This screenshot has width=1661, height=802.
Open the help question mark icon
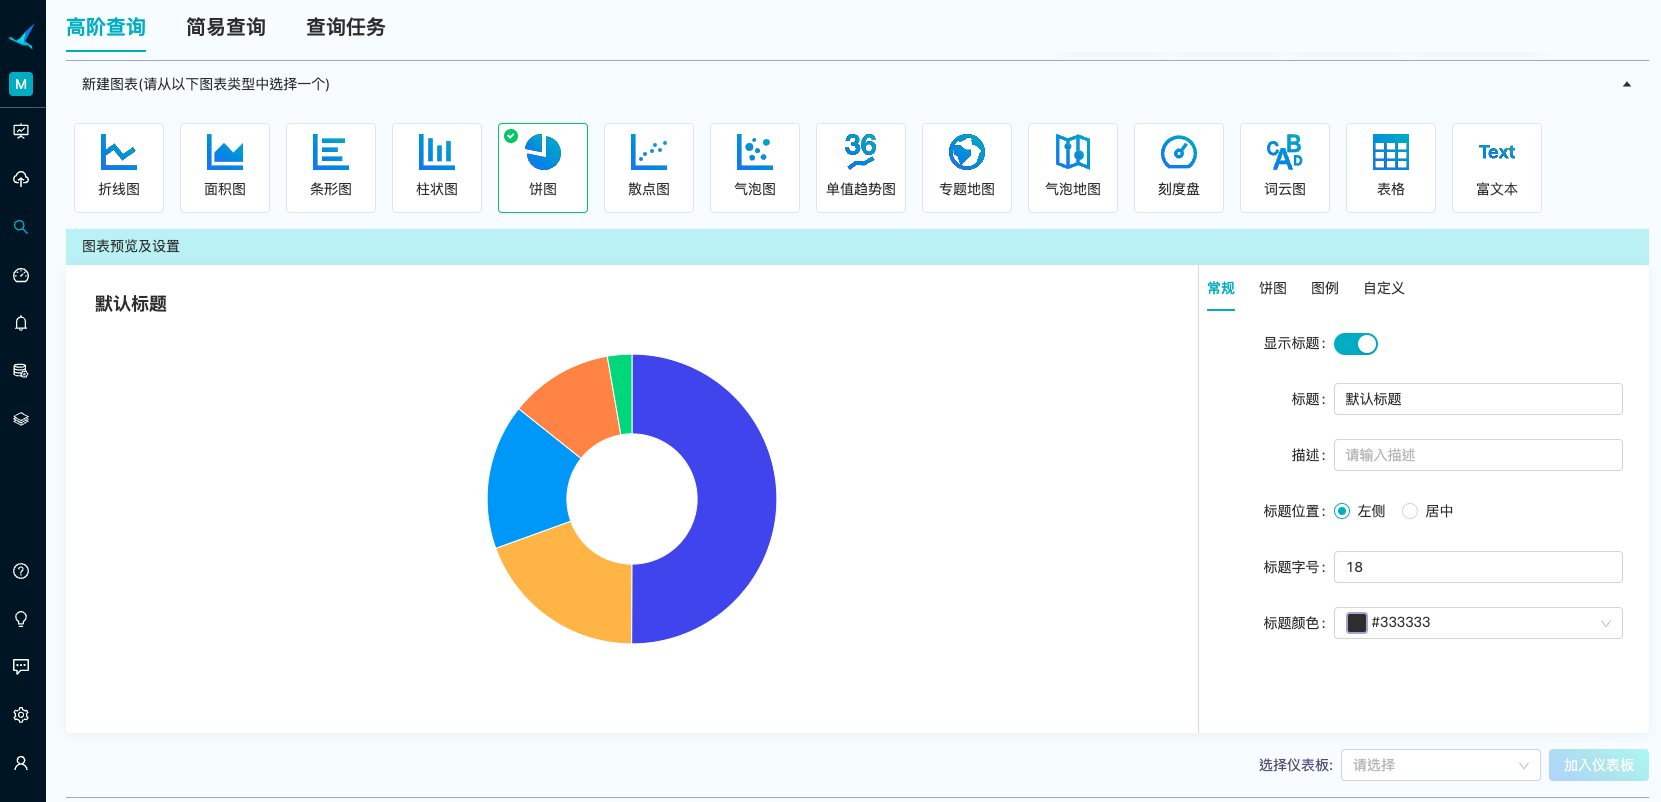coord(21,571)
